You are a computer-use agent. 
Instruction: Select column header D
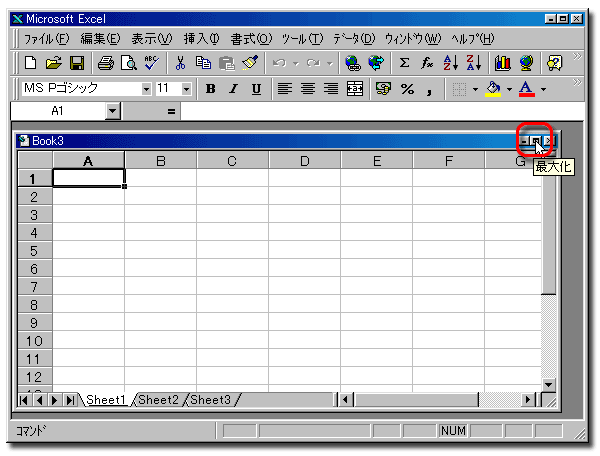[305, 161]
